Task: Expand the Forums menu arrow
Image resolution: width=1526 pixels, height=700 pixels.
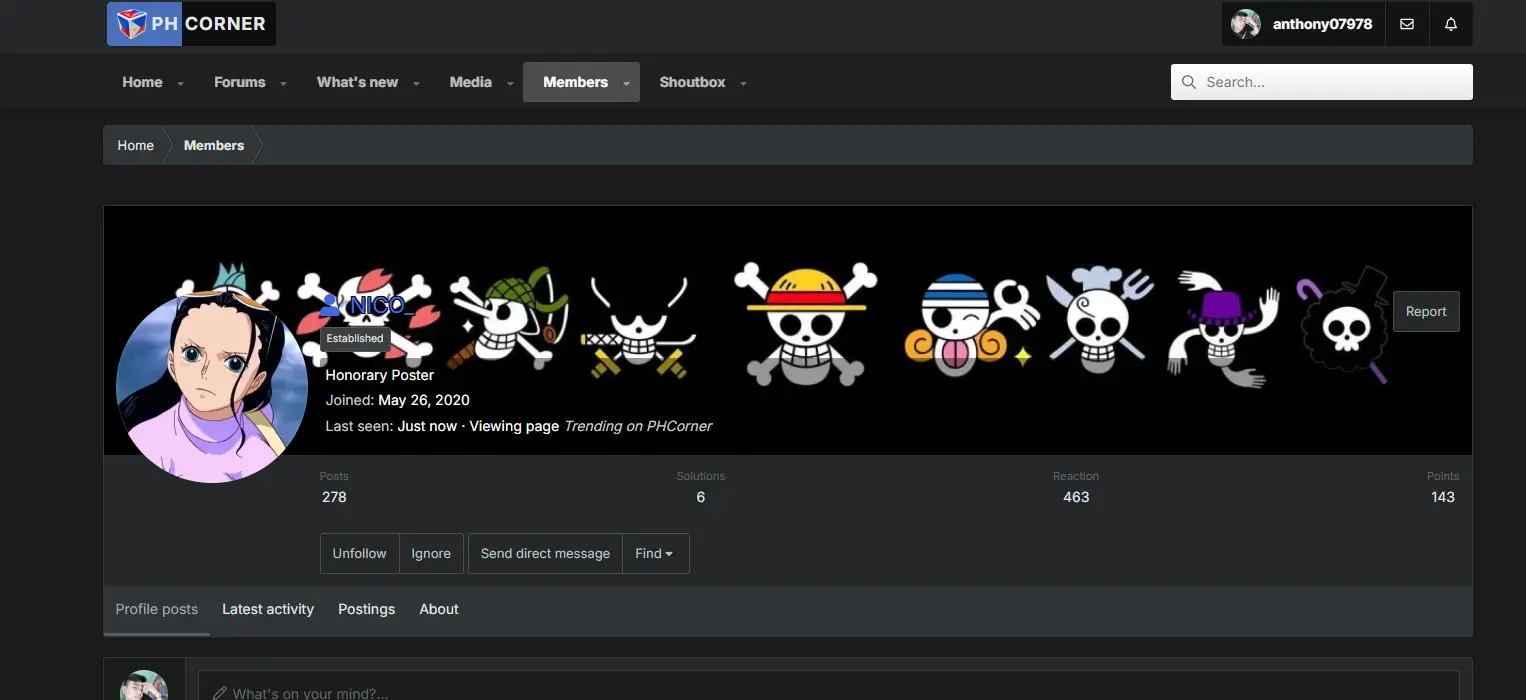Action: point(284,83)
